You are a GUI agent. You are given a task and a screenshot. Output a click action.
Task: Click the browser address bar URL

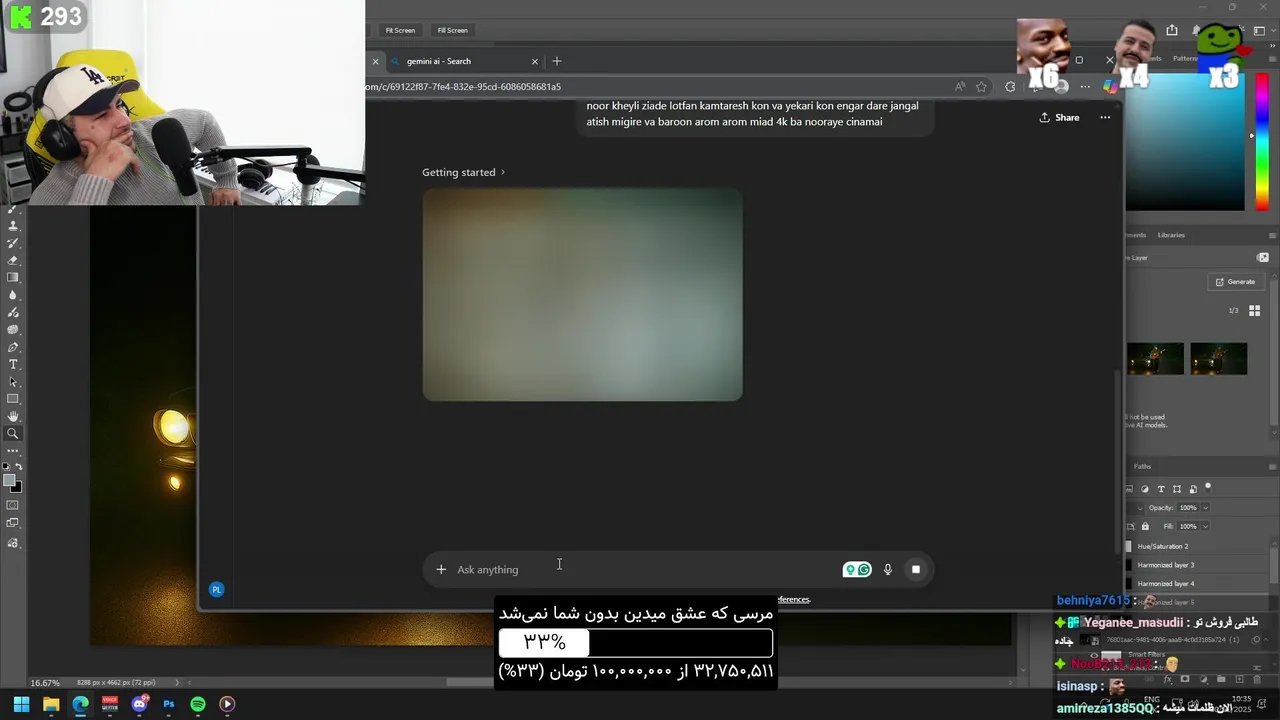point(463,87)
